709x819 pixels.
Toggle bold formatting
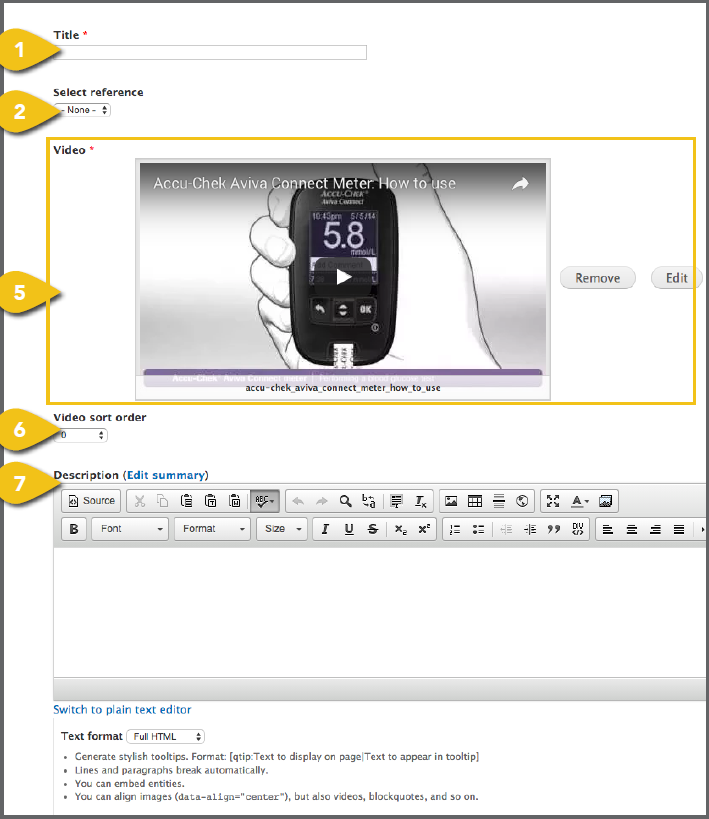[74, 529]
